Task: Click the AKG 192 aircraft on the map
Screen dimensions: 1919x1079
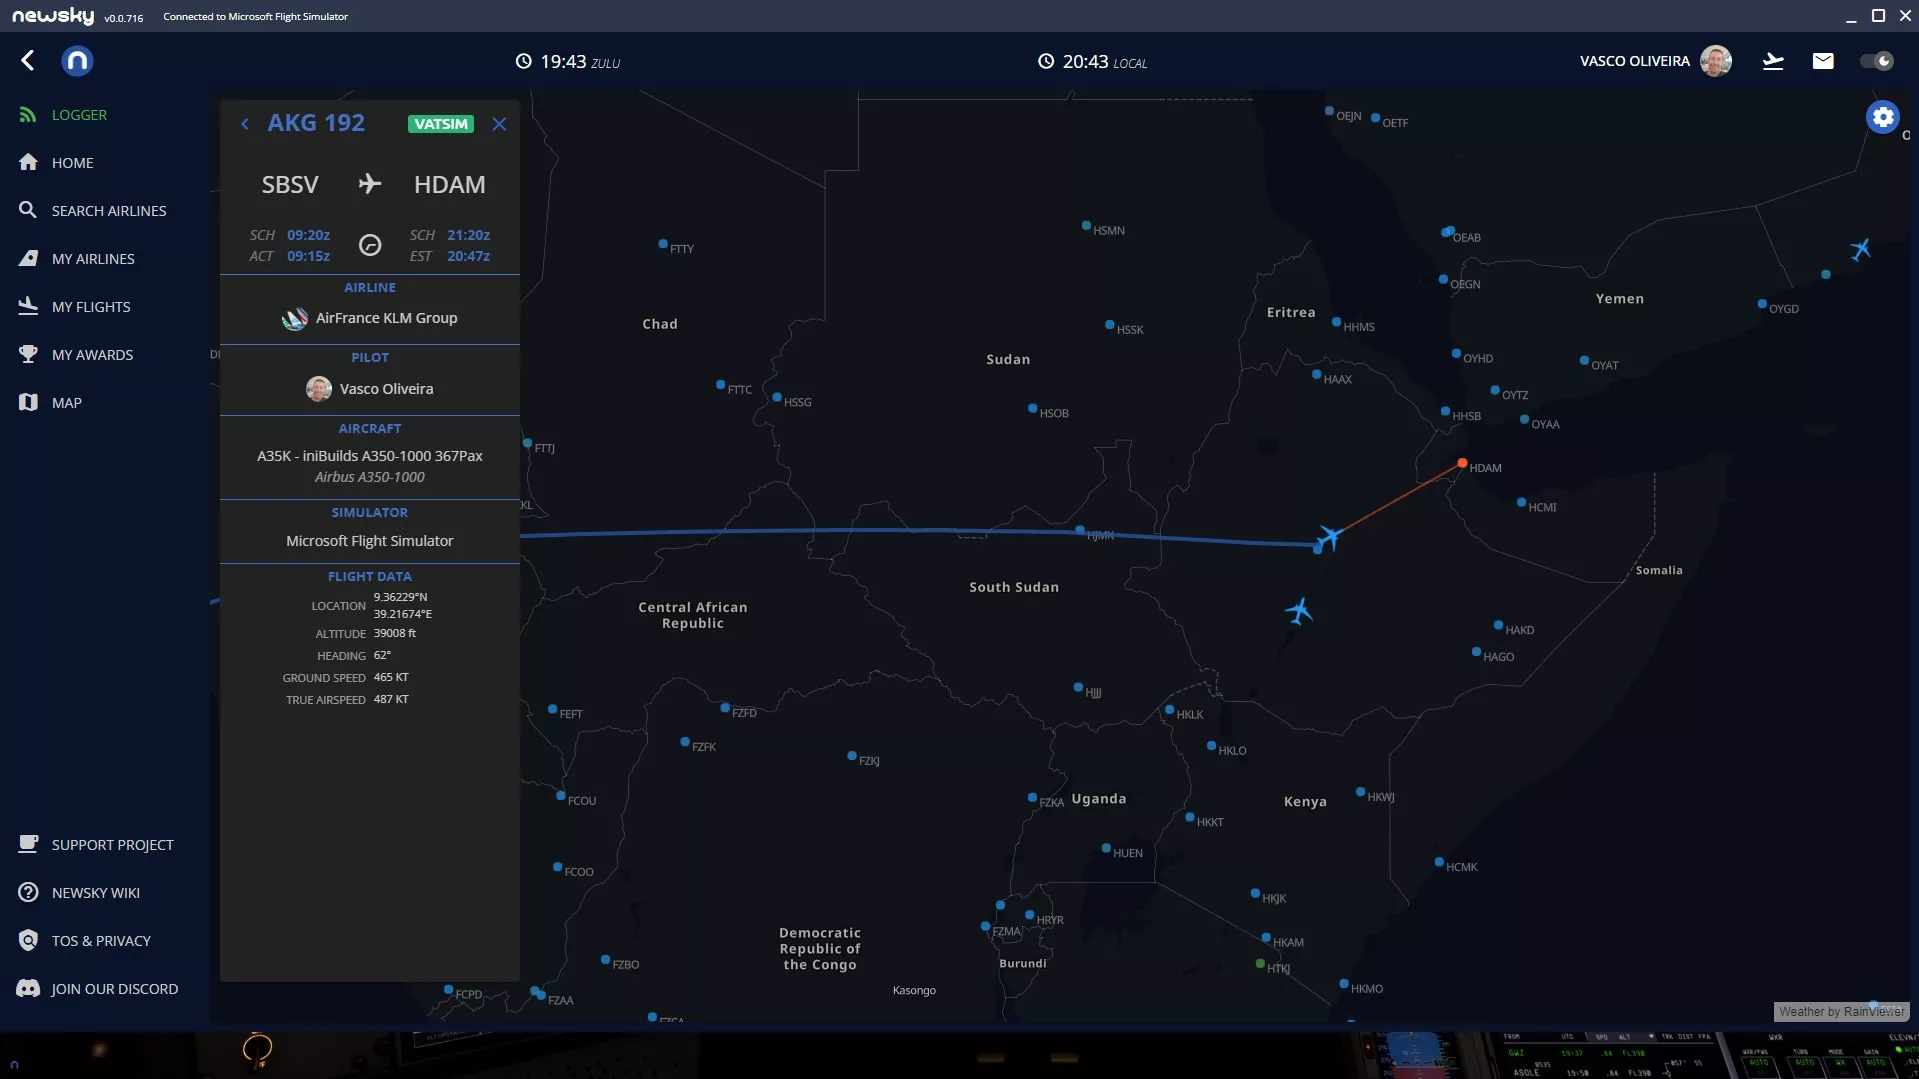Action: pos(1328,538)
